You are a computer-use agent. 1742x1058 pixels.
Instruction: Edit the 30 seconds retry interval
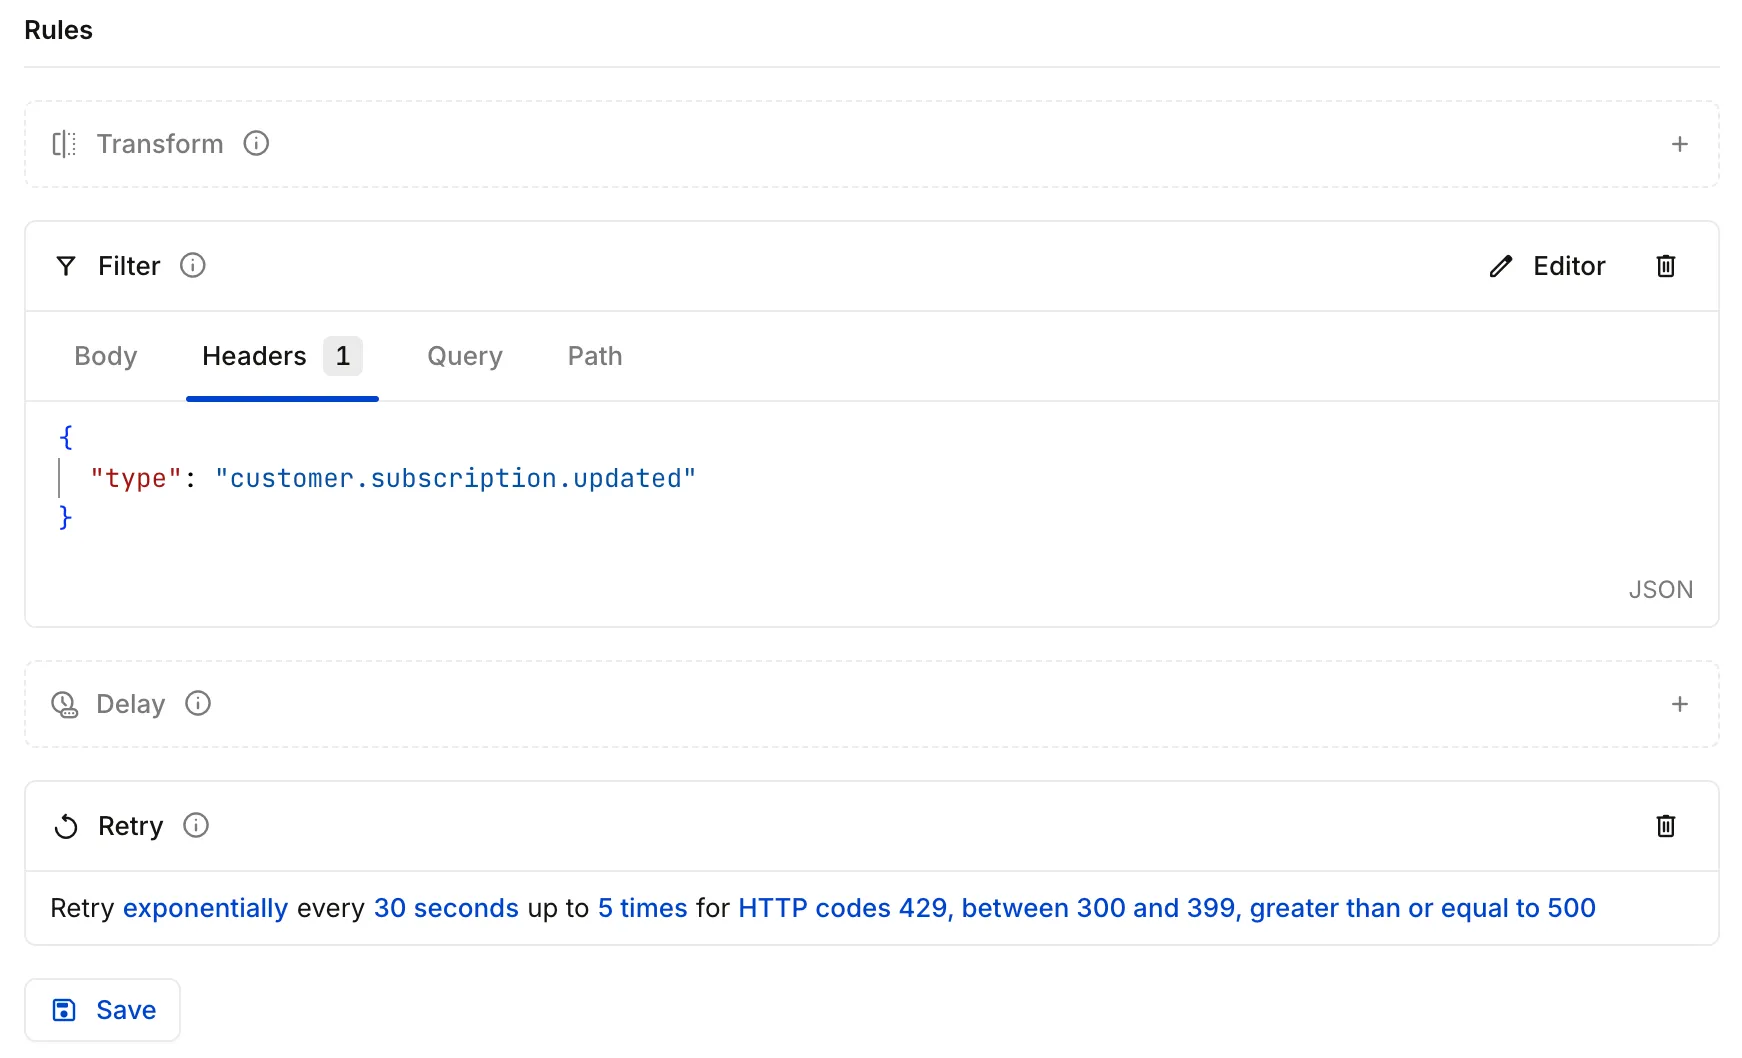446,908
